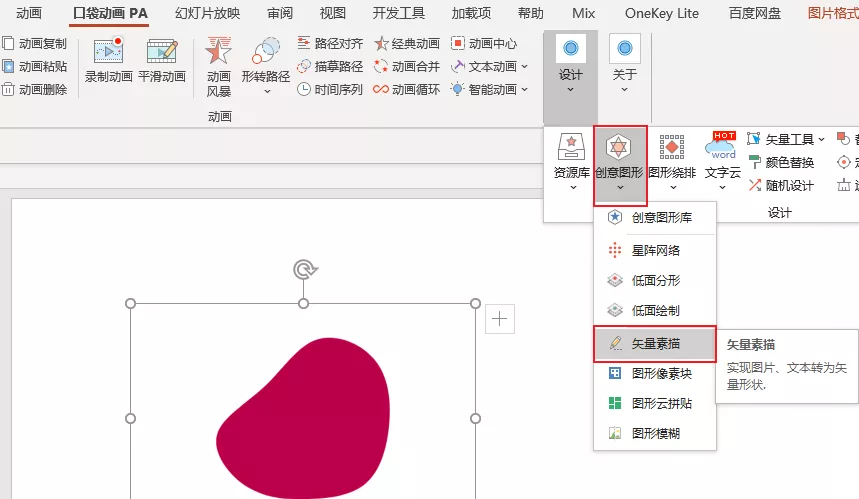Choose 图形像素块 menu entry
This screenshot has width=859, height=499.
[x=655, y=374]
